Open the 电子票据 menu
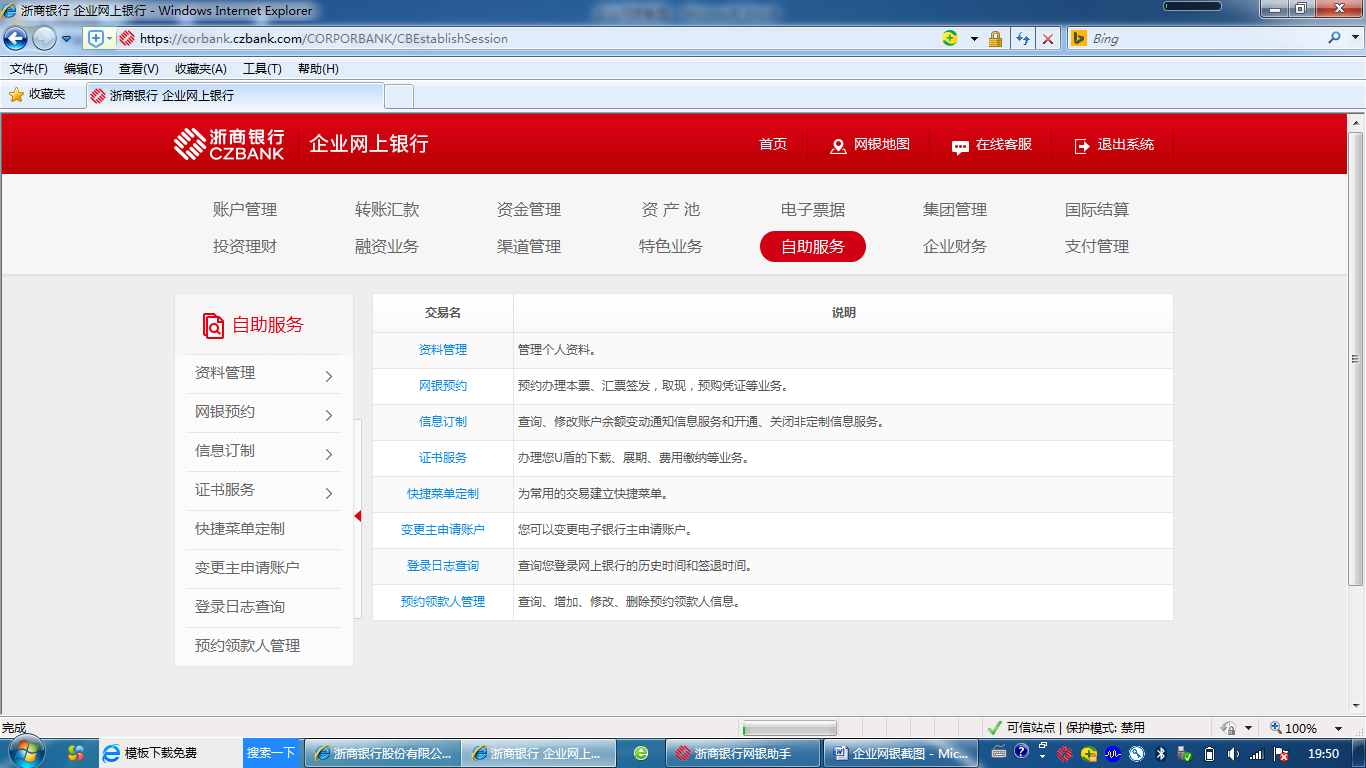The height and width of the screenshot is (768, 1366). click(x=813, y=210)
